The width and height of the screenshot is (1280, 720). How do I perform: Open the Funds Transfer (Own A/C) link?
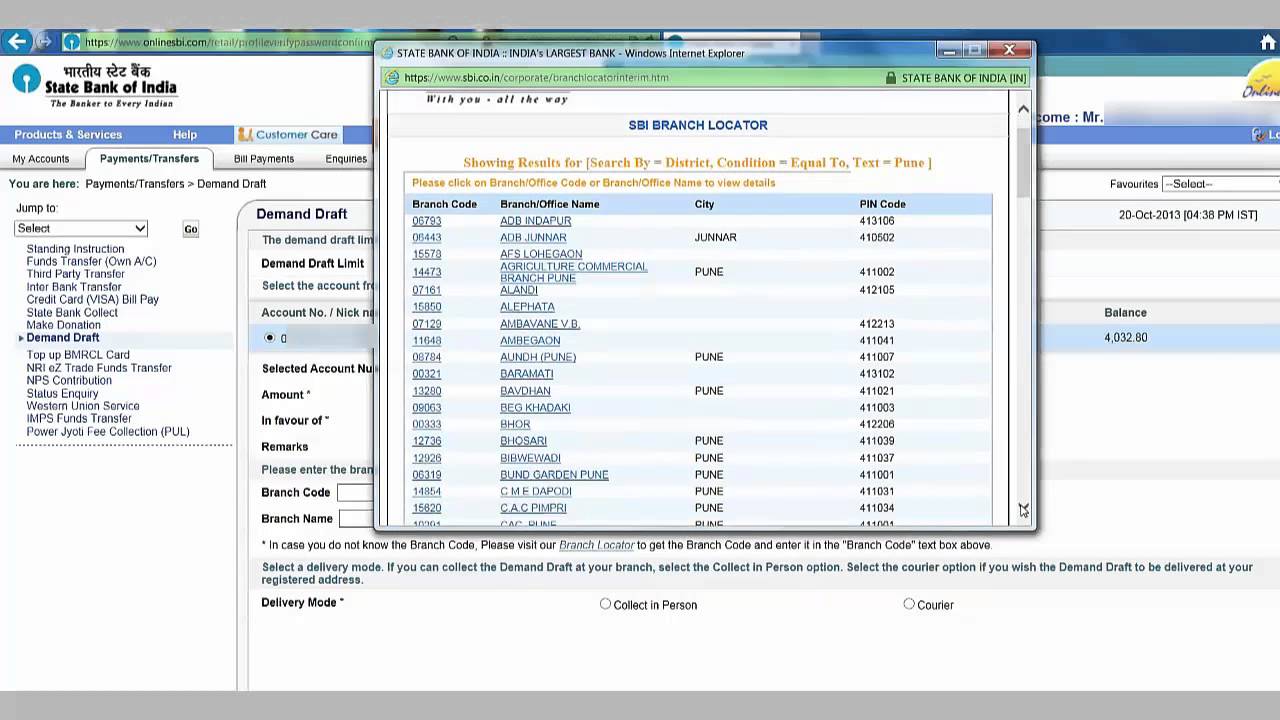pyautogui.click(x=91, y=261)
